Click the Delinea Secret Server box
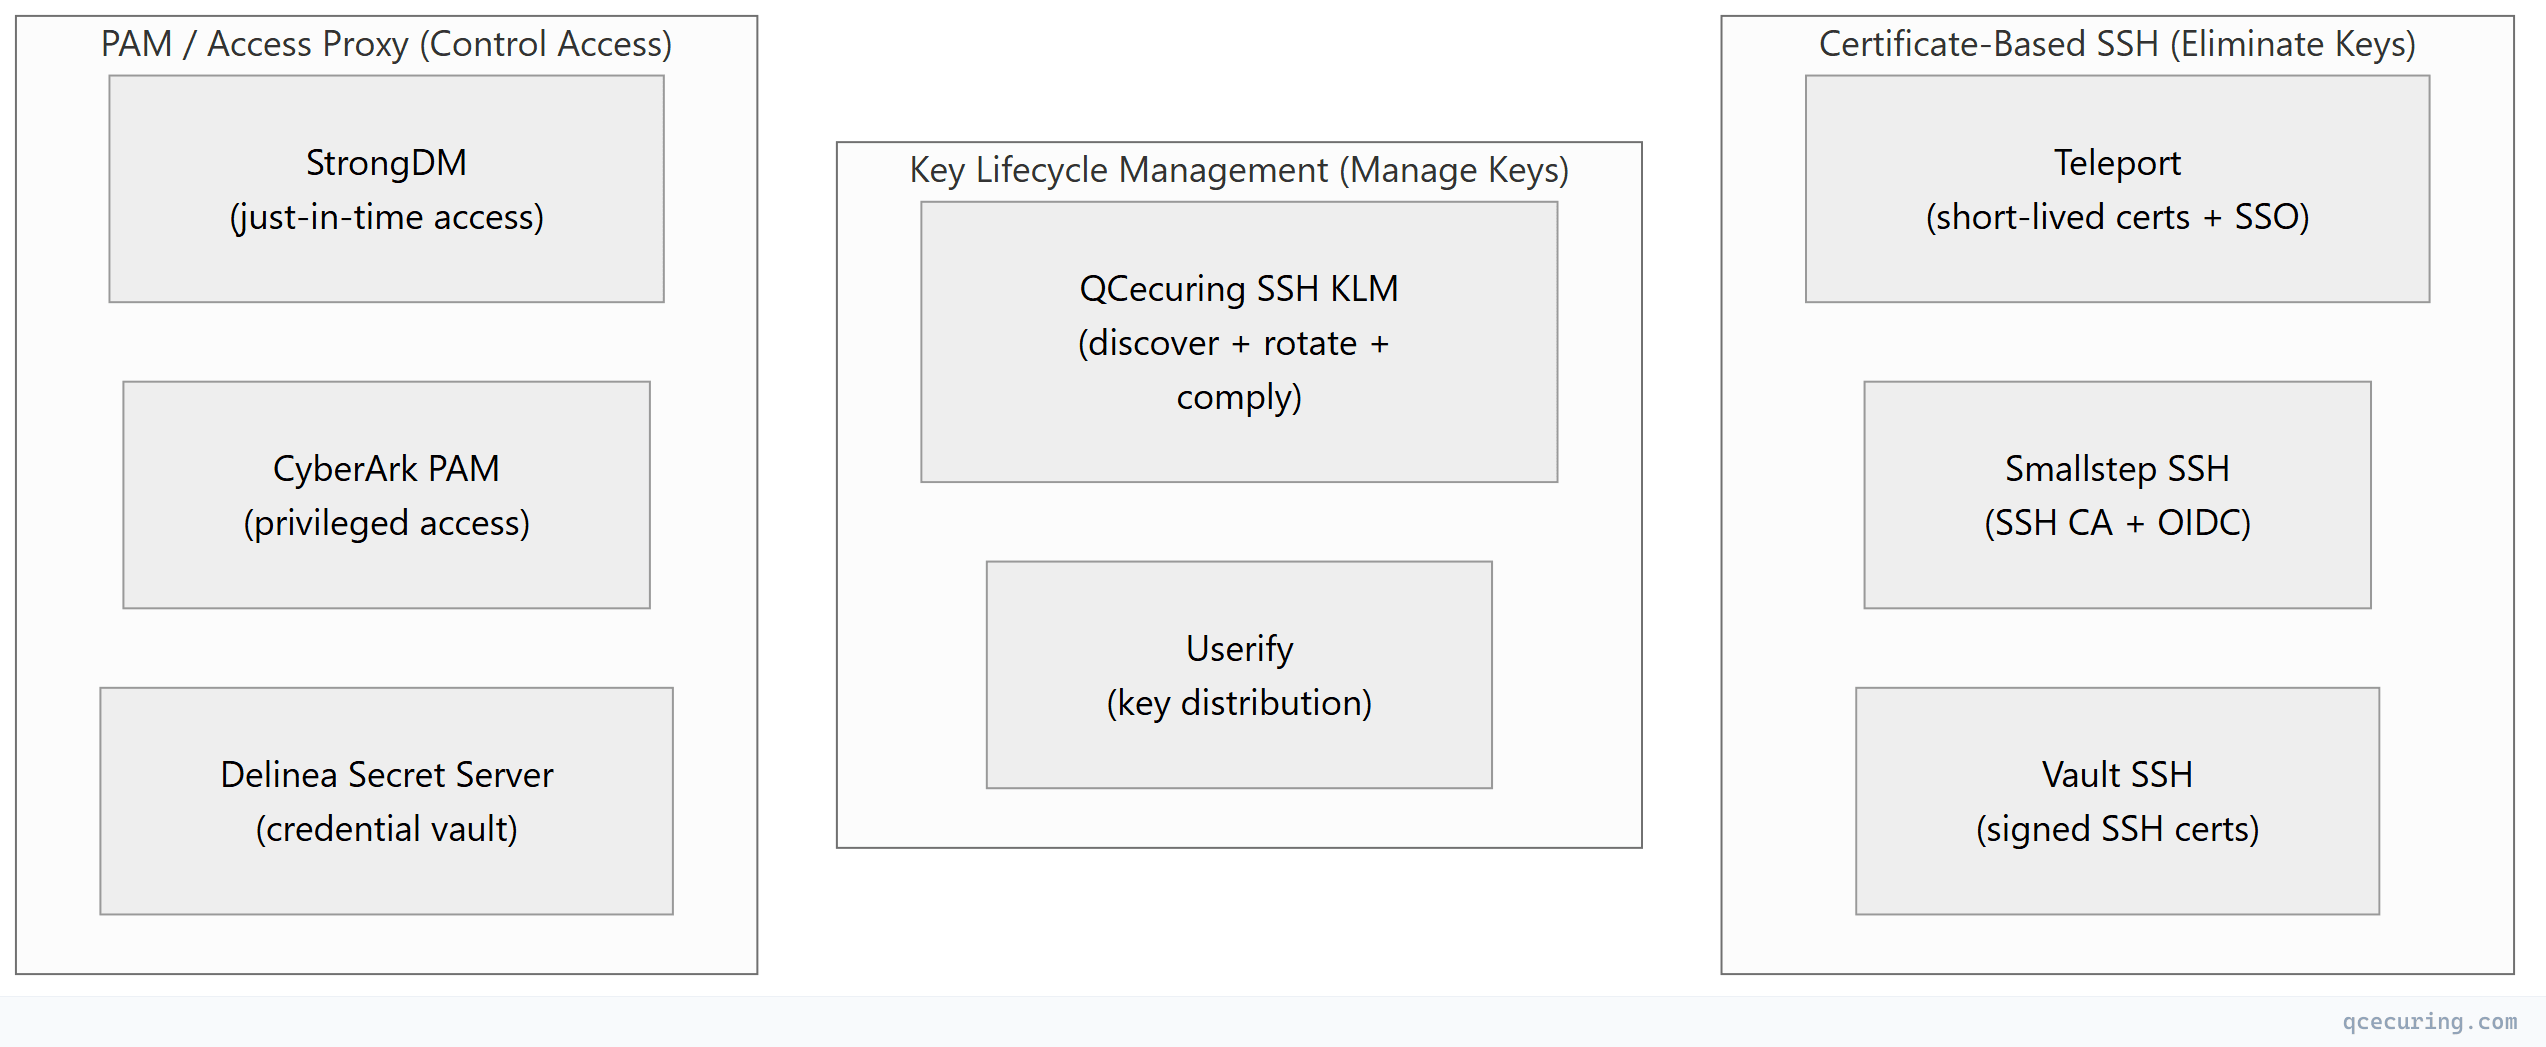The width and height of the screenshot is (2546, 1047). (386, 801)
